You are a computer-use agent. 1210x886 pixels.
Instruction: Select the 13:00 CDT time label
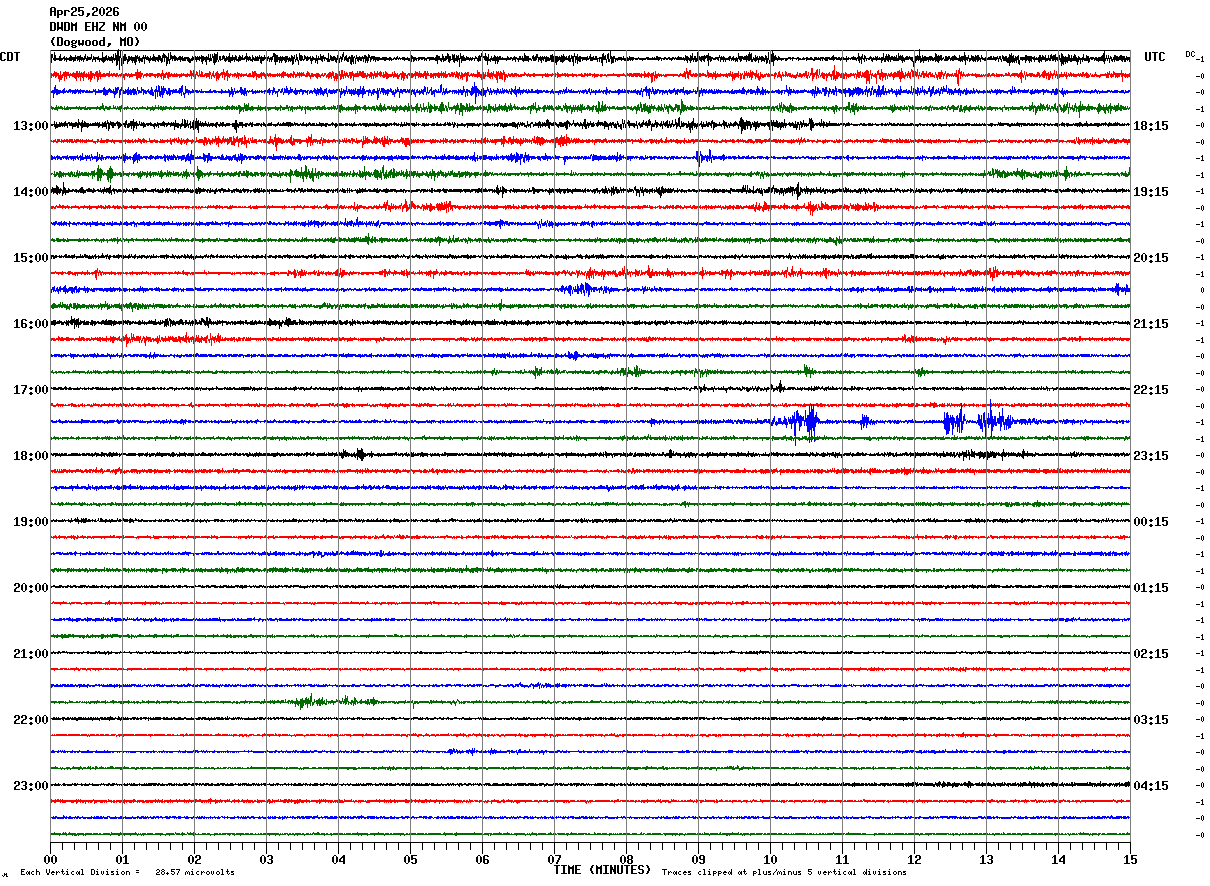click(x=31, y=126)
